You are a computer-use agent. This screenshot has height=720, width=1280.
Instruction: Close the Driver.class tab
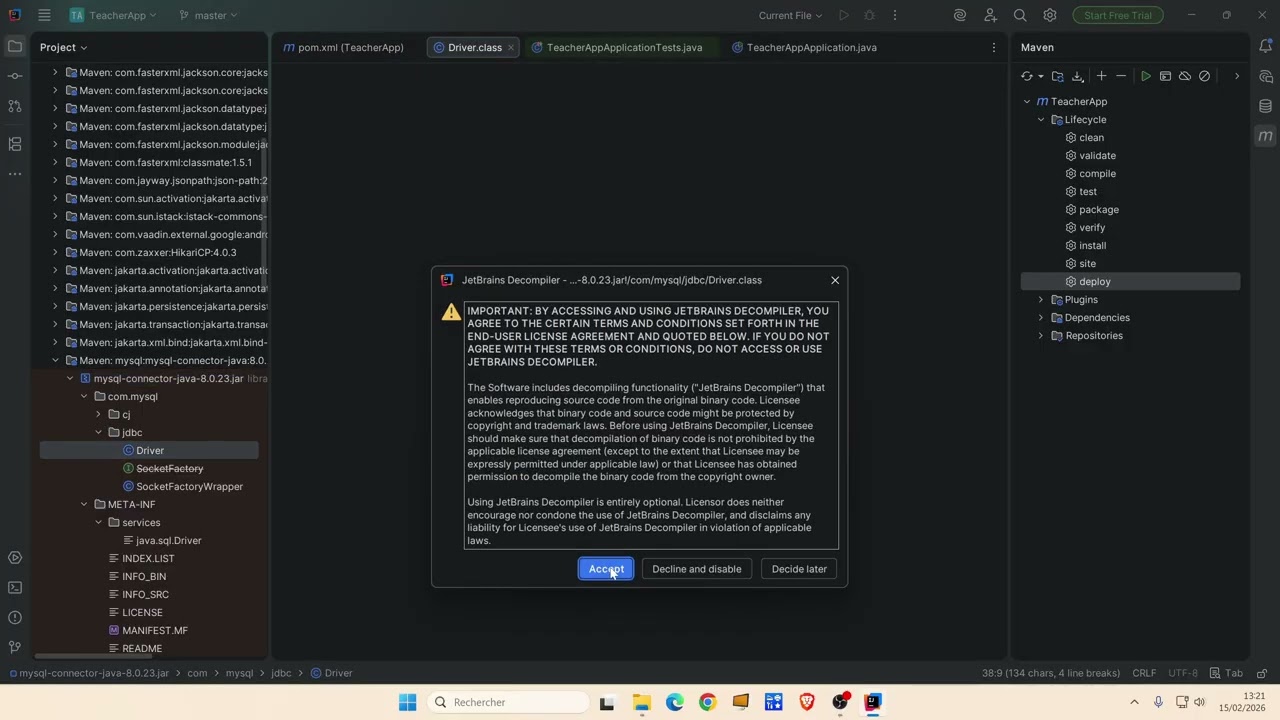point(511,47)
